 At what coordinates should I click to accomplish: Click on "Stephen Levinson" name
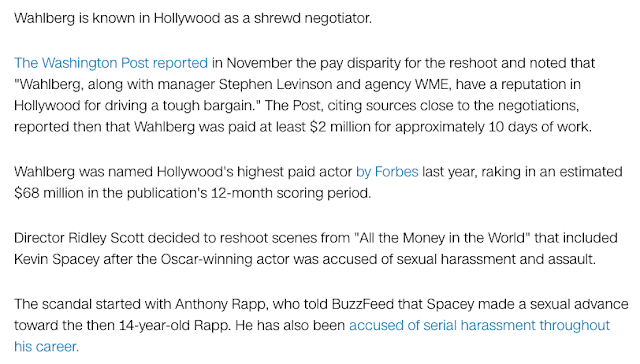click(x=276, y=84)
